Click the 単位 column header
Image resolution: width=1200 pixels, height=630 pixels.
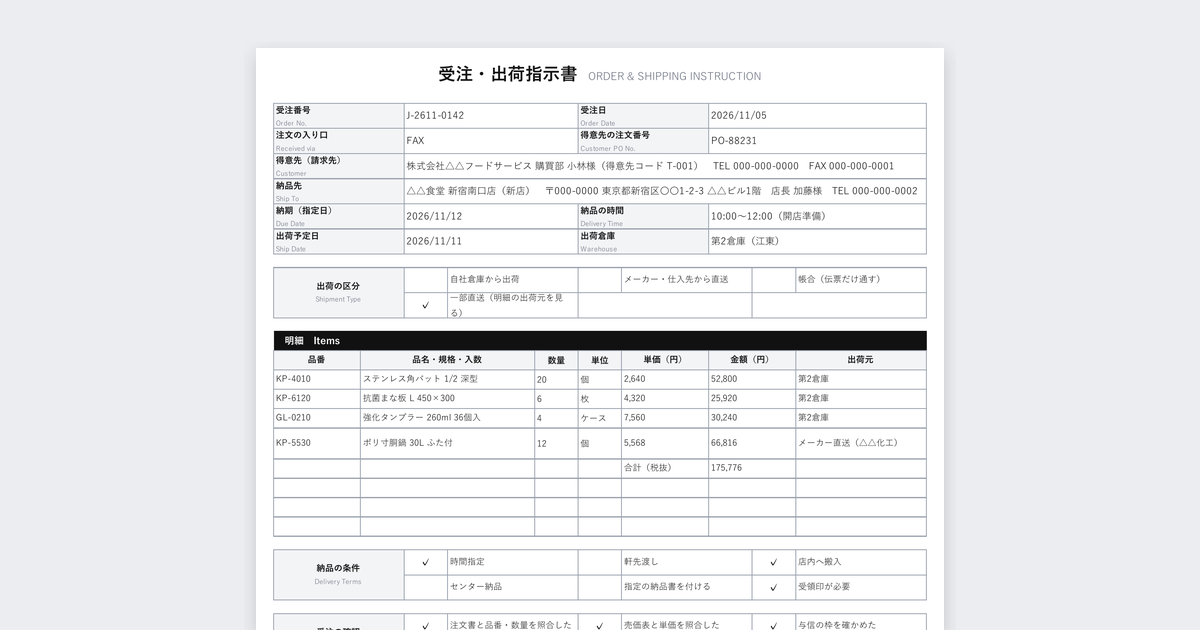point(599,360)
